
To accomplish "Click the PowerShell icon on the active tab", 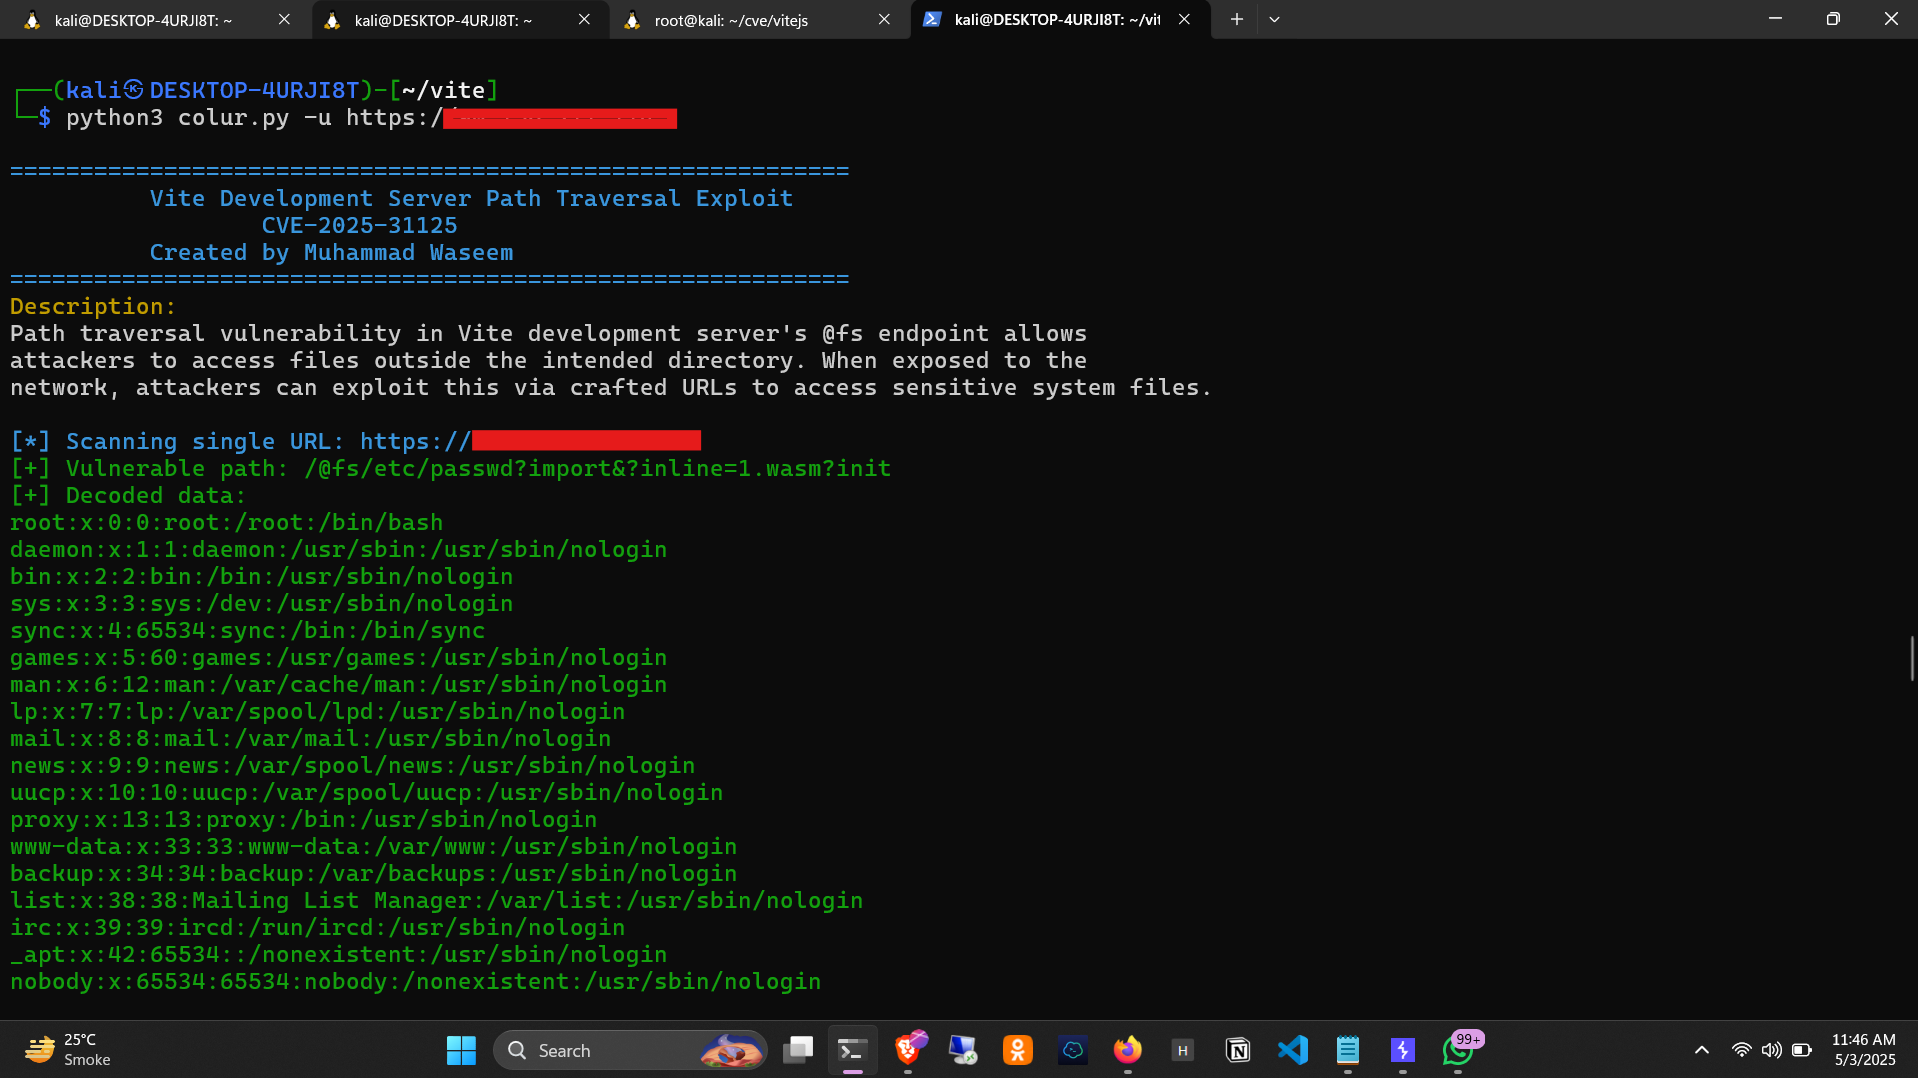I will pyautogui.click(x=932, y=20).
